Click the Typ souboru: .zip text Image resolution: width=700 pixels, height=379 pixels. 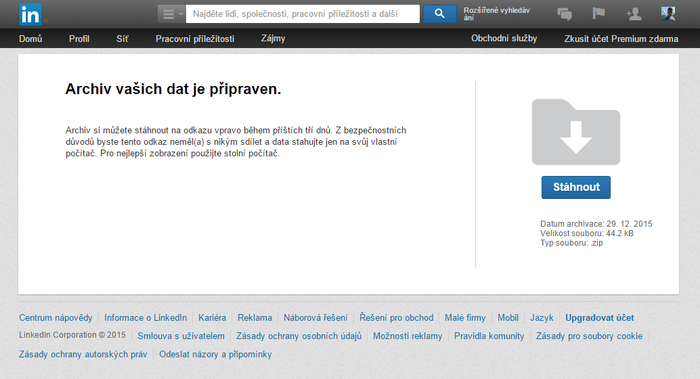[571, 243]
